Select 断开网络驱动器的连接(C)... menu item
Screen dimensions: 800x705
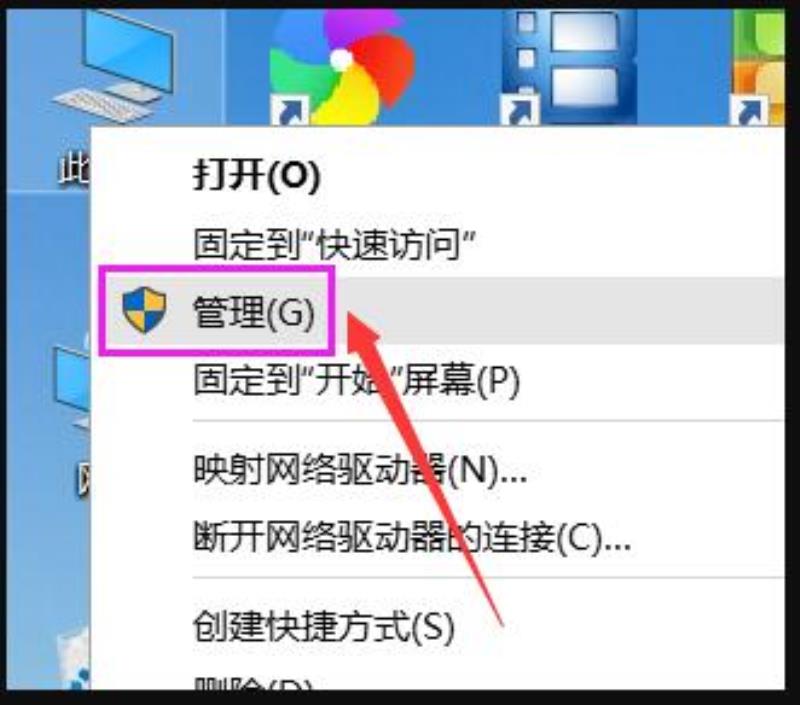[x=412, y=537]
